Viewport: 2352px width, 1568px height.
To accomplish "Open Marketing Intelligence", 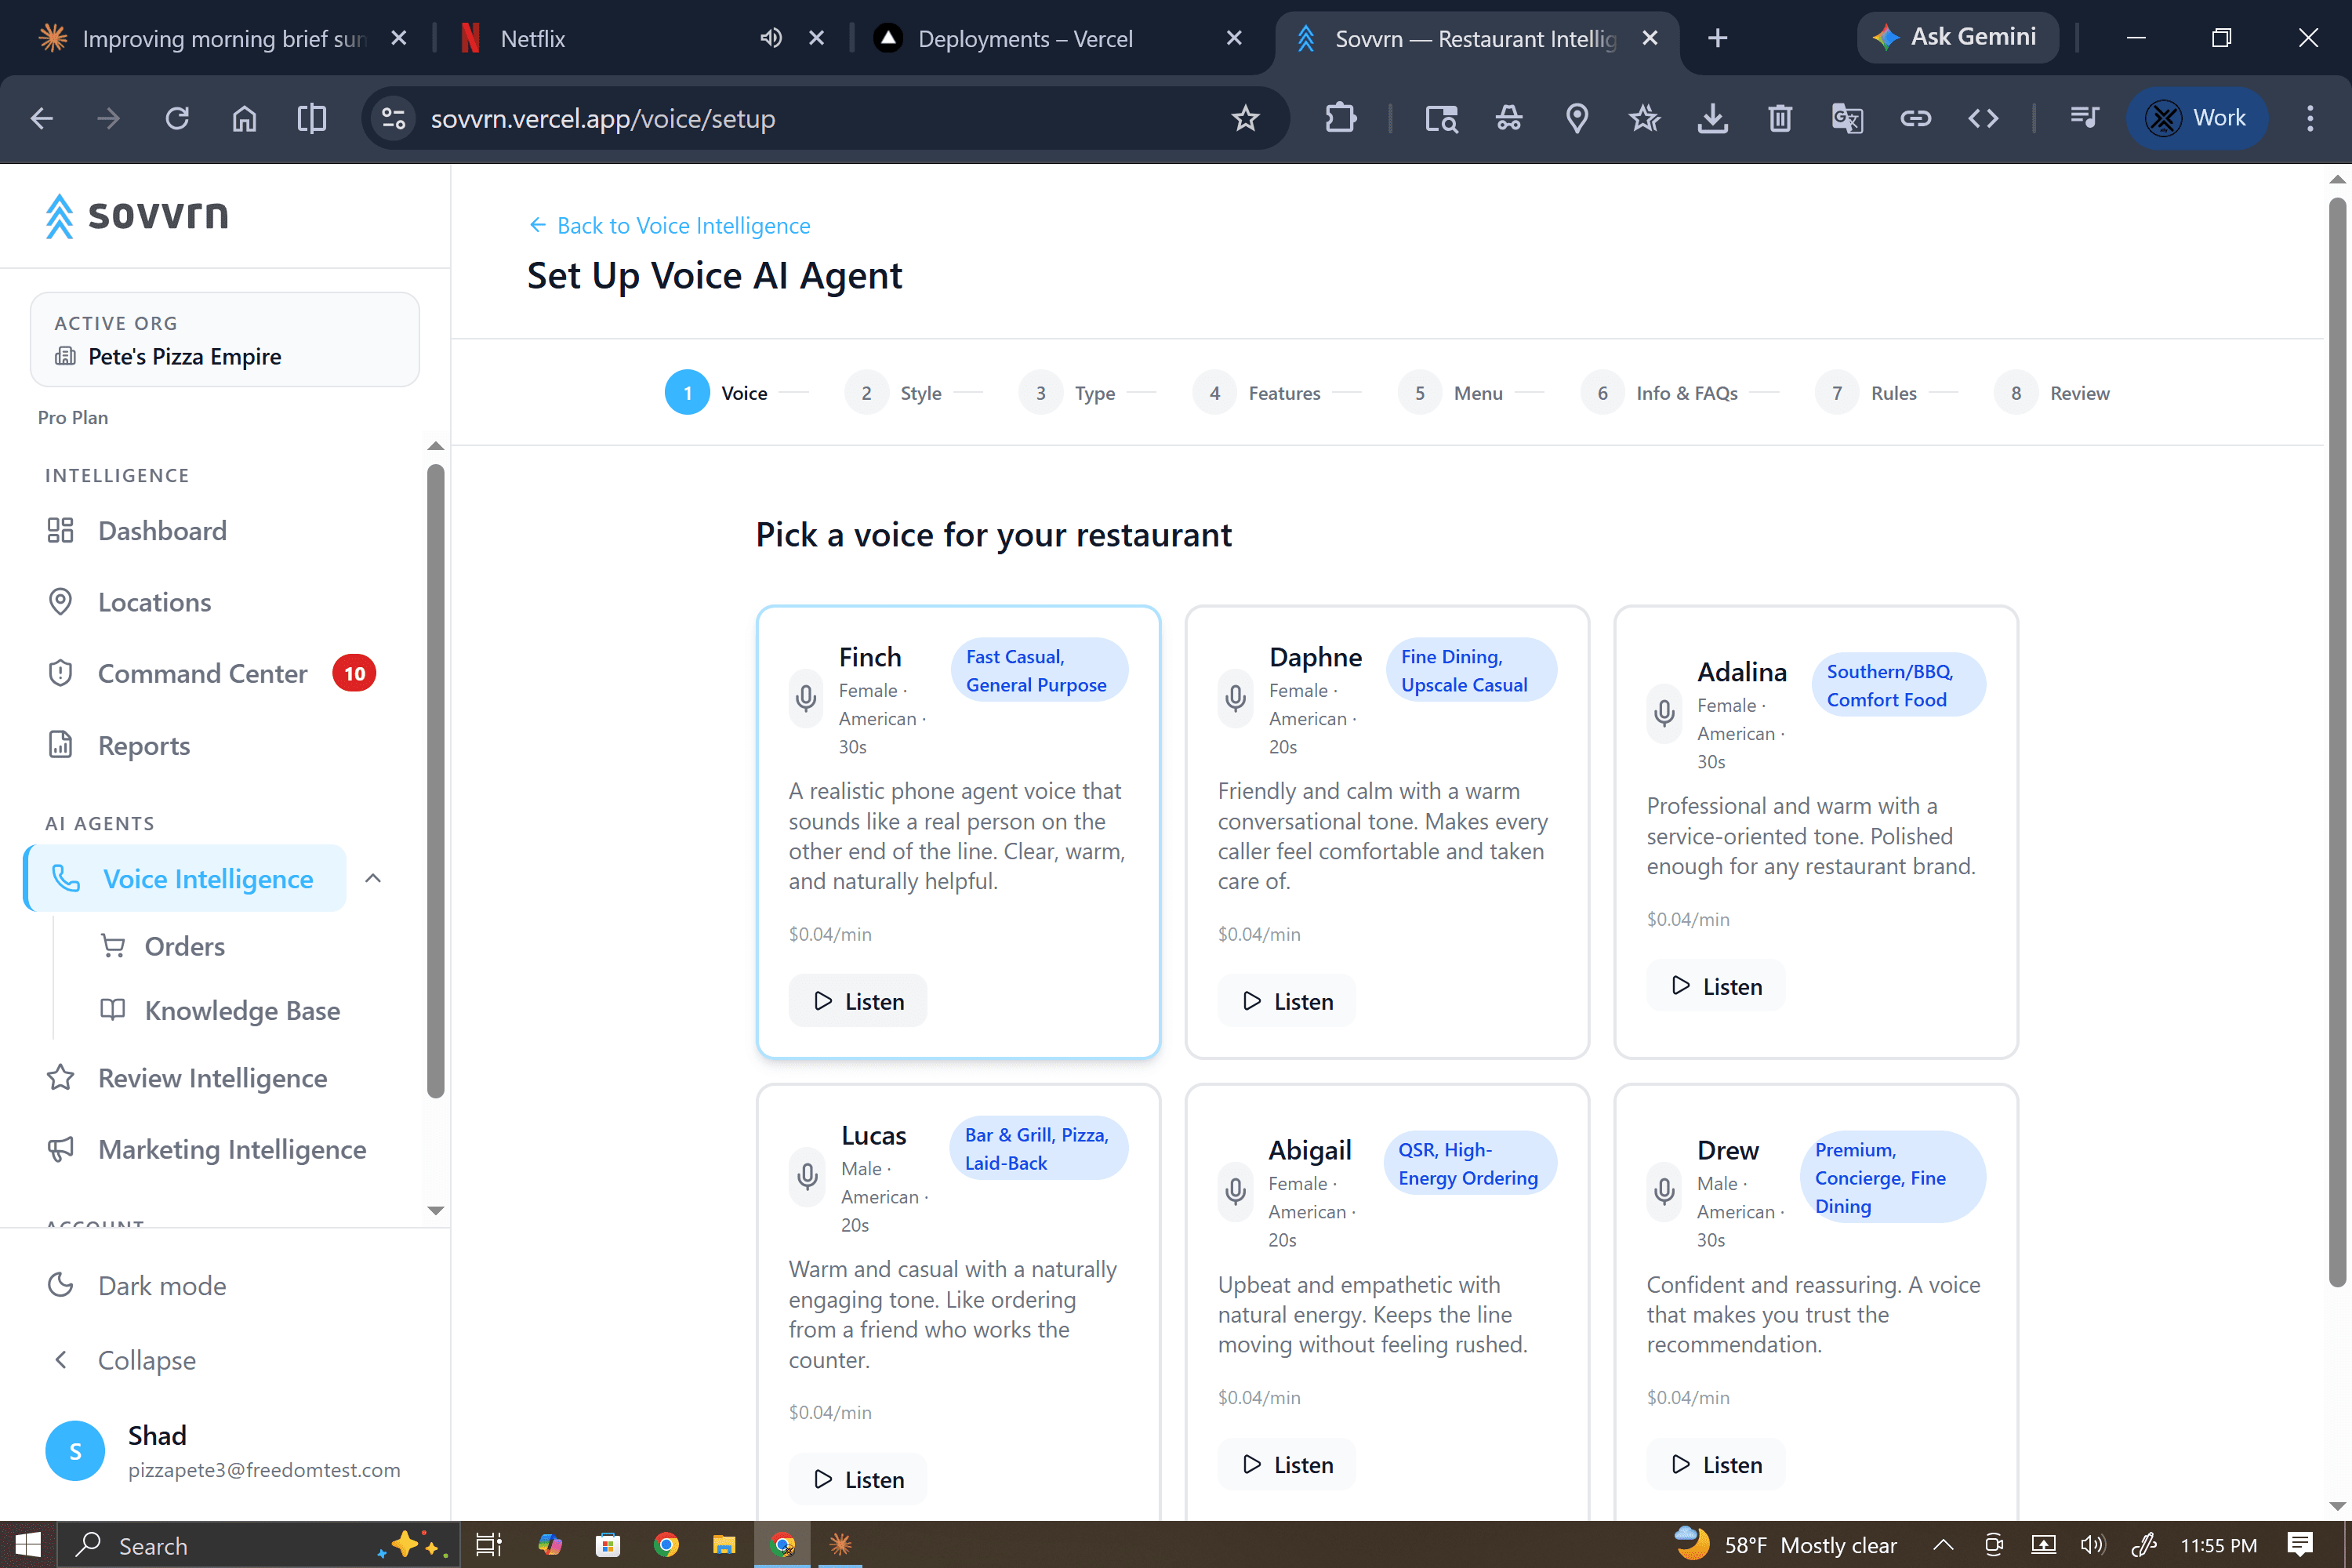I will (232, 1149).
